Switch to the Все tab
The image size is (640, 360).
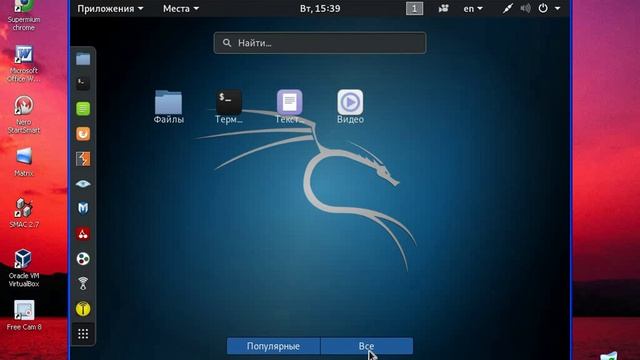367,346
